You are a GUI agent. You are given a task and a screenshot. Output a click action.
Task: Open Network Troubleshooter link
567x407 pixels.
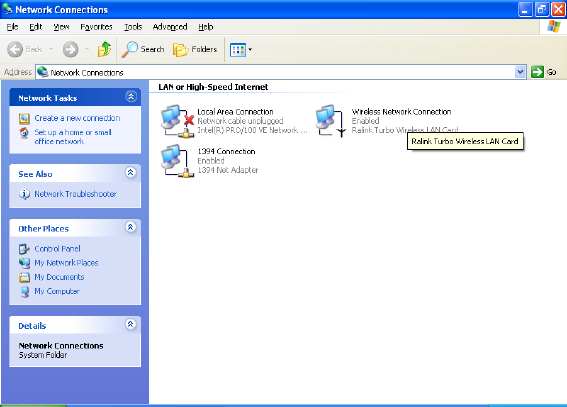[75, 194]
